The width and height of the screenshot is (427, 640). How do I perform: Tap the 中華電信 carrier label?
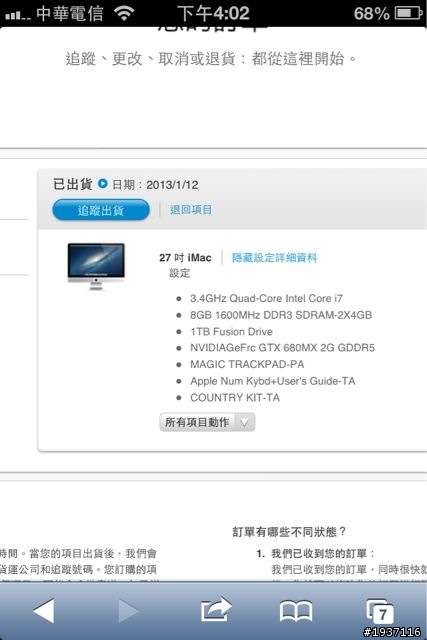click(x=69, y=13)
